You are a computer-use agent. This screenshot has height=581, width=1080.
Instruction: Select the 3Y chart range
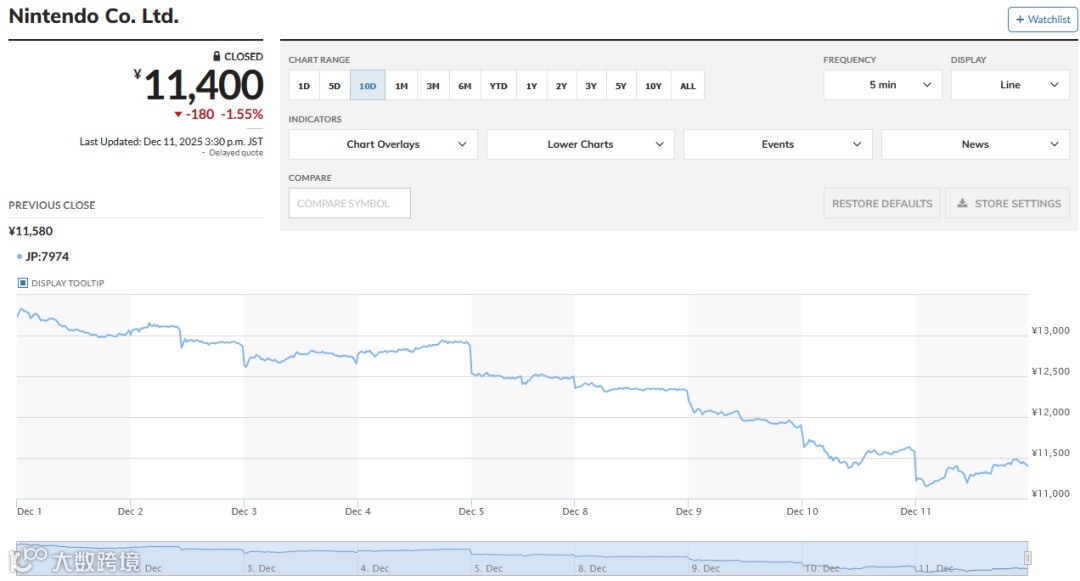[x=591, y=86]
